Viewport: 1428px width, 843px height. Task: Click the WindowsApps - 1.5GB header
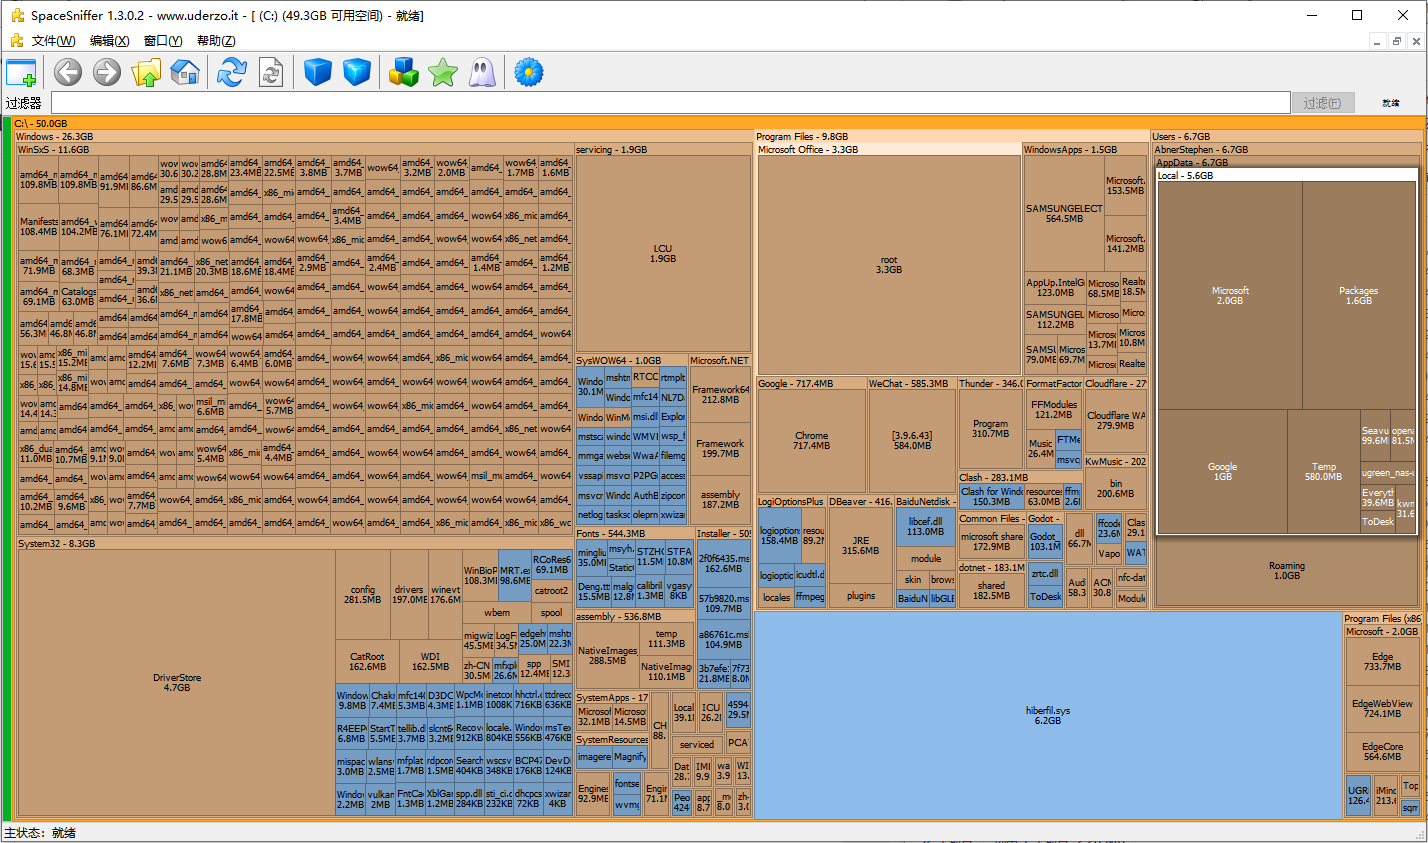coord(1085,149)
